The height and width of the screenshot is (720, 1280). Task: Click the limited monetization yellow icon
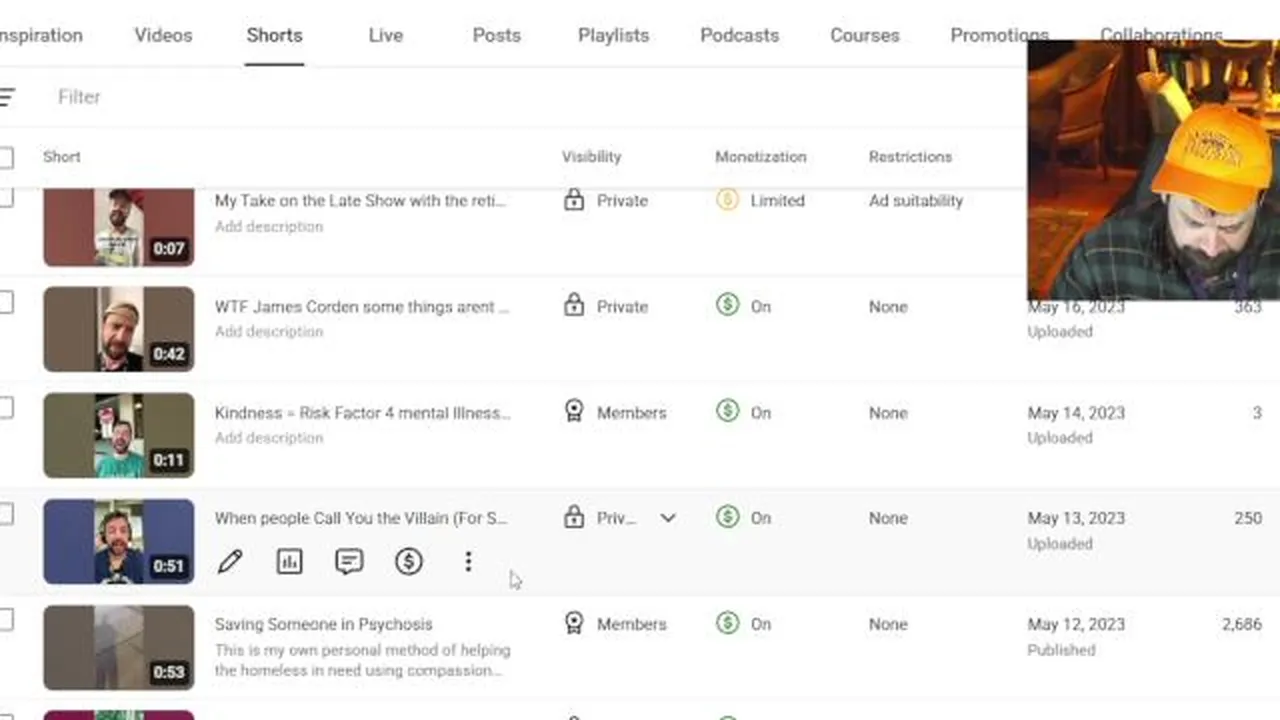click(x=728, y=200)
